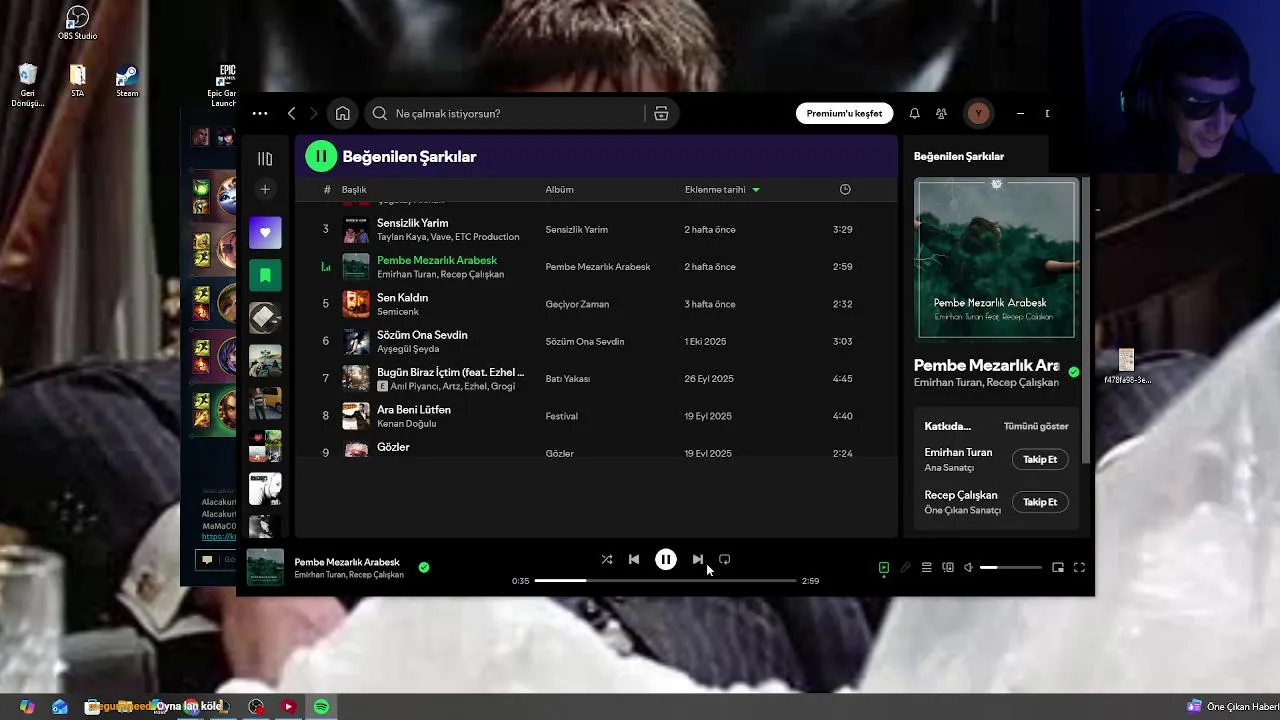Image resolution: width=1280 pixels, height=720 pixels.
Task: Open the 'Batı Yakası' album link
Action: (567, 379)
